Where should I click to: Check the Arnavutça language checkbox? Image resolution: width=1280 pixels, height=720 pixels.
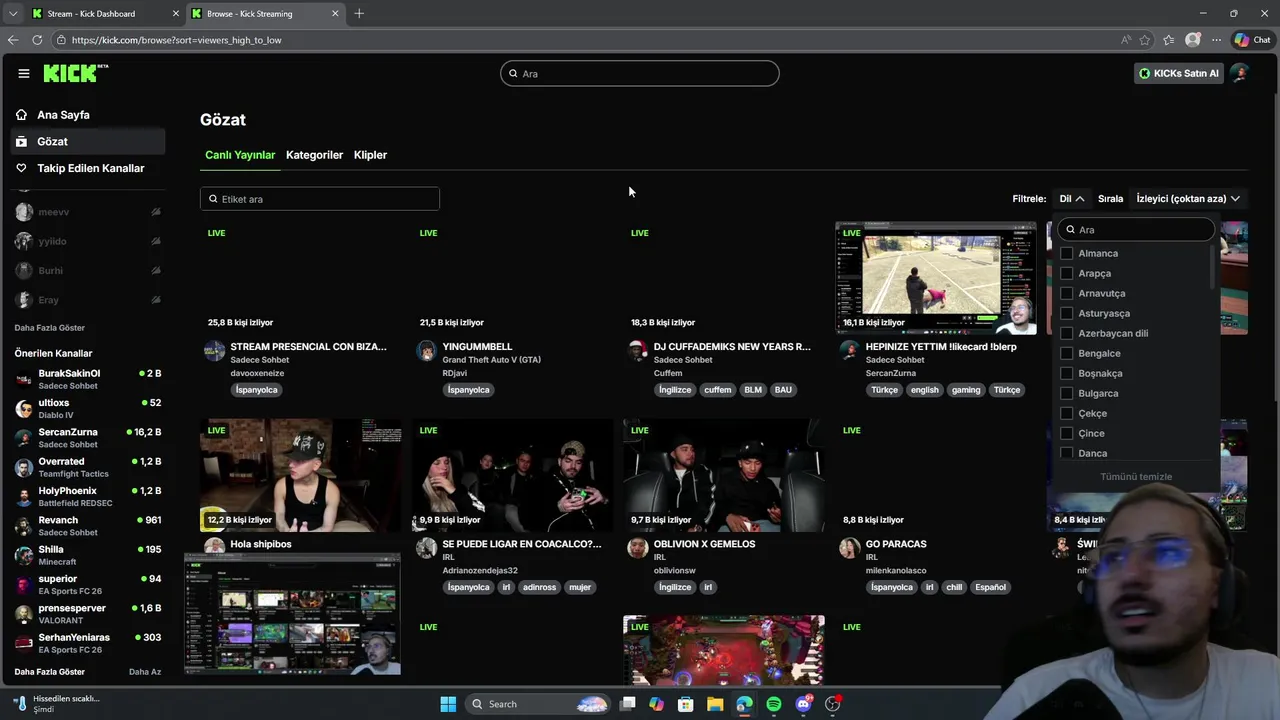1066,294
